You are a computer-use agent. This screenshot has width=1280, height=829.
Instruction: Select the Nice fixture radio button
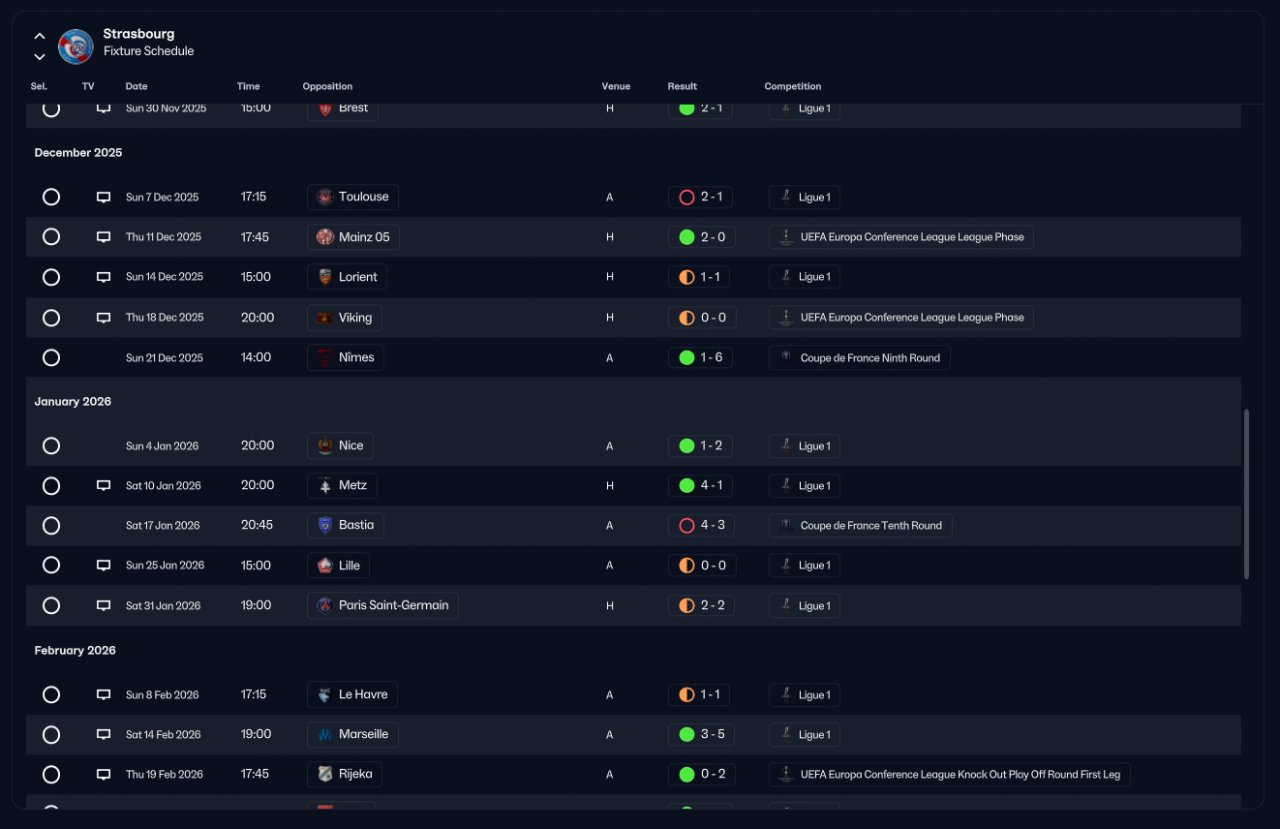tap(51, 446)
